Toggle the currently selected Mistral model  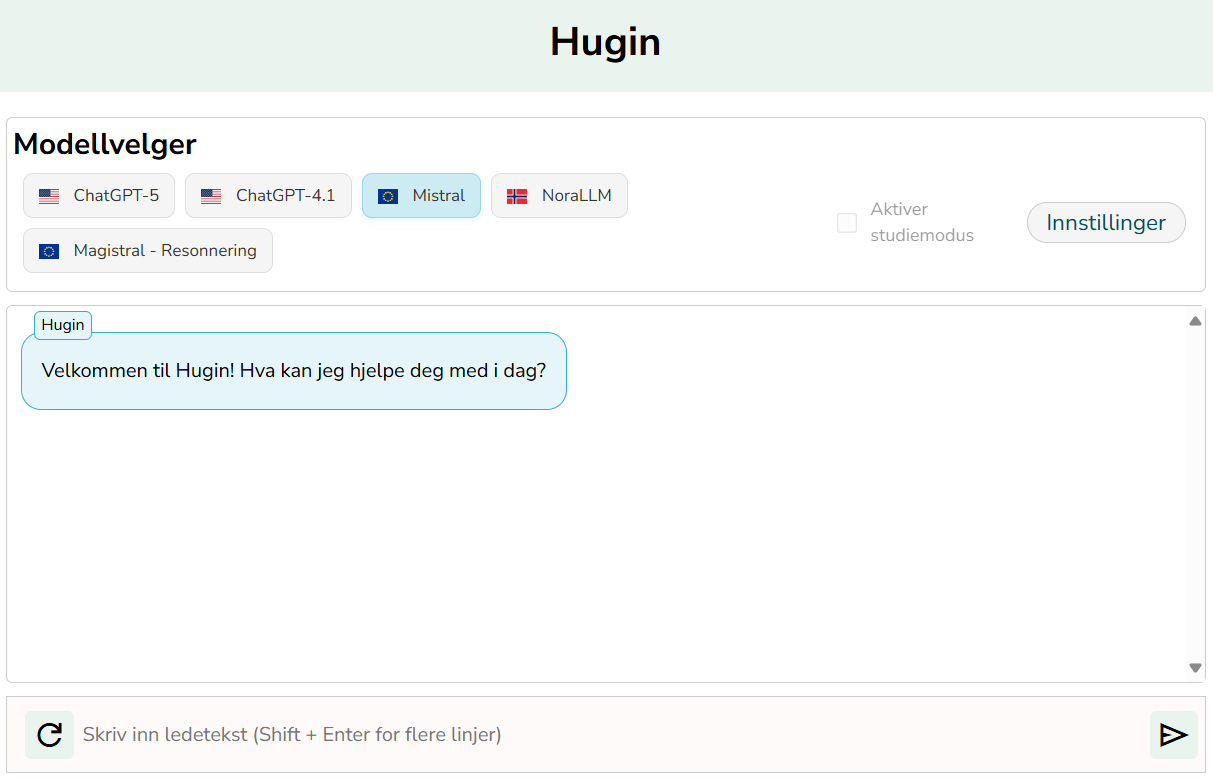coord(421,196)
